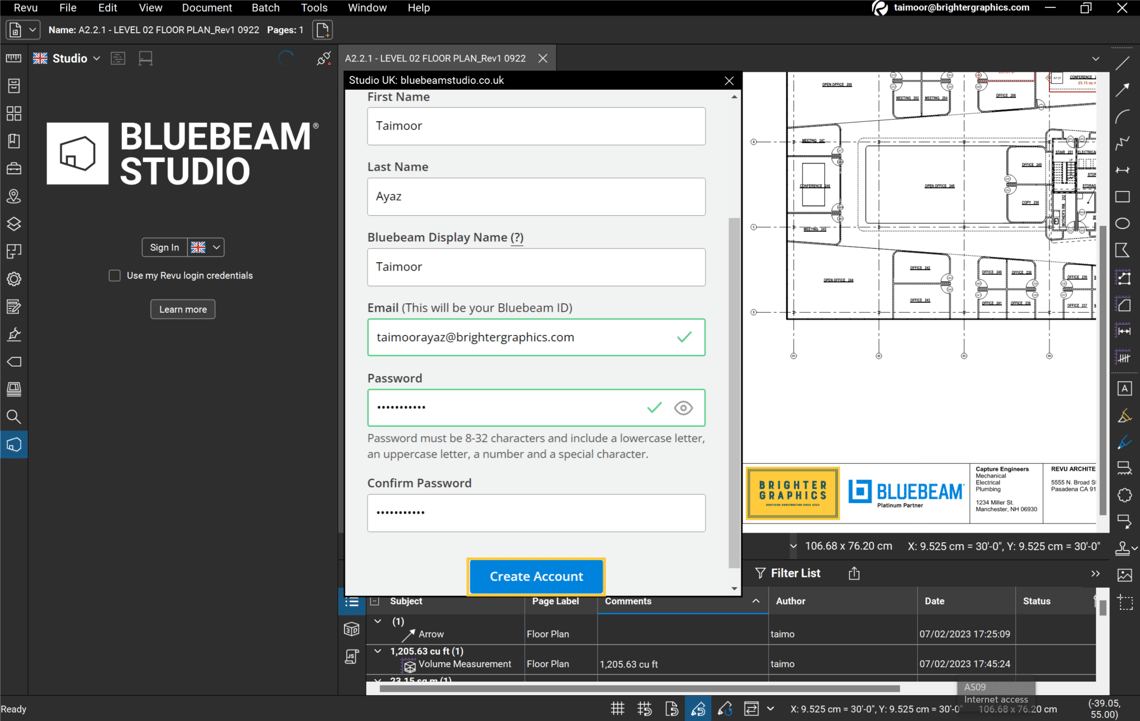Select the Pen drawing tool

[1124, 442]
